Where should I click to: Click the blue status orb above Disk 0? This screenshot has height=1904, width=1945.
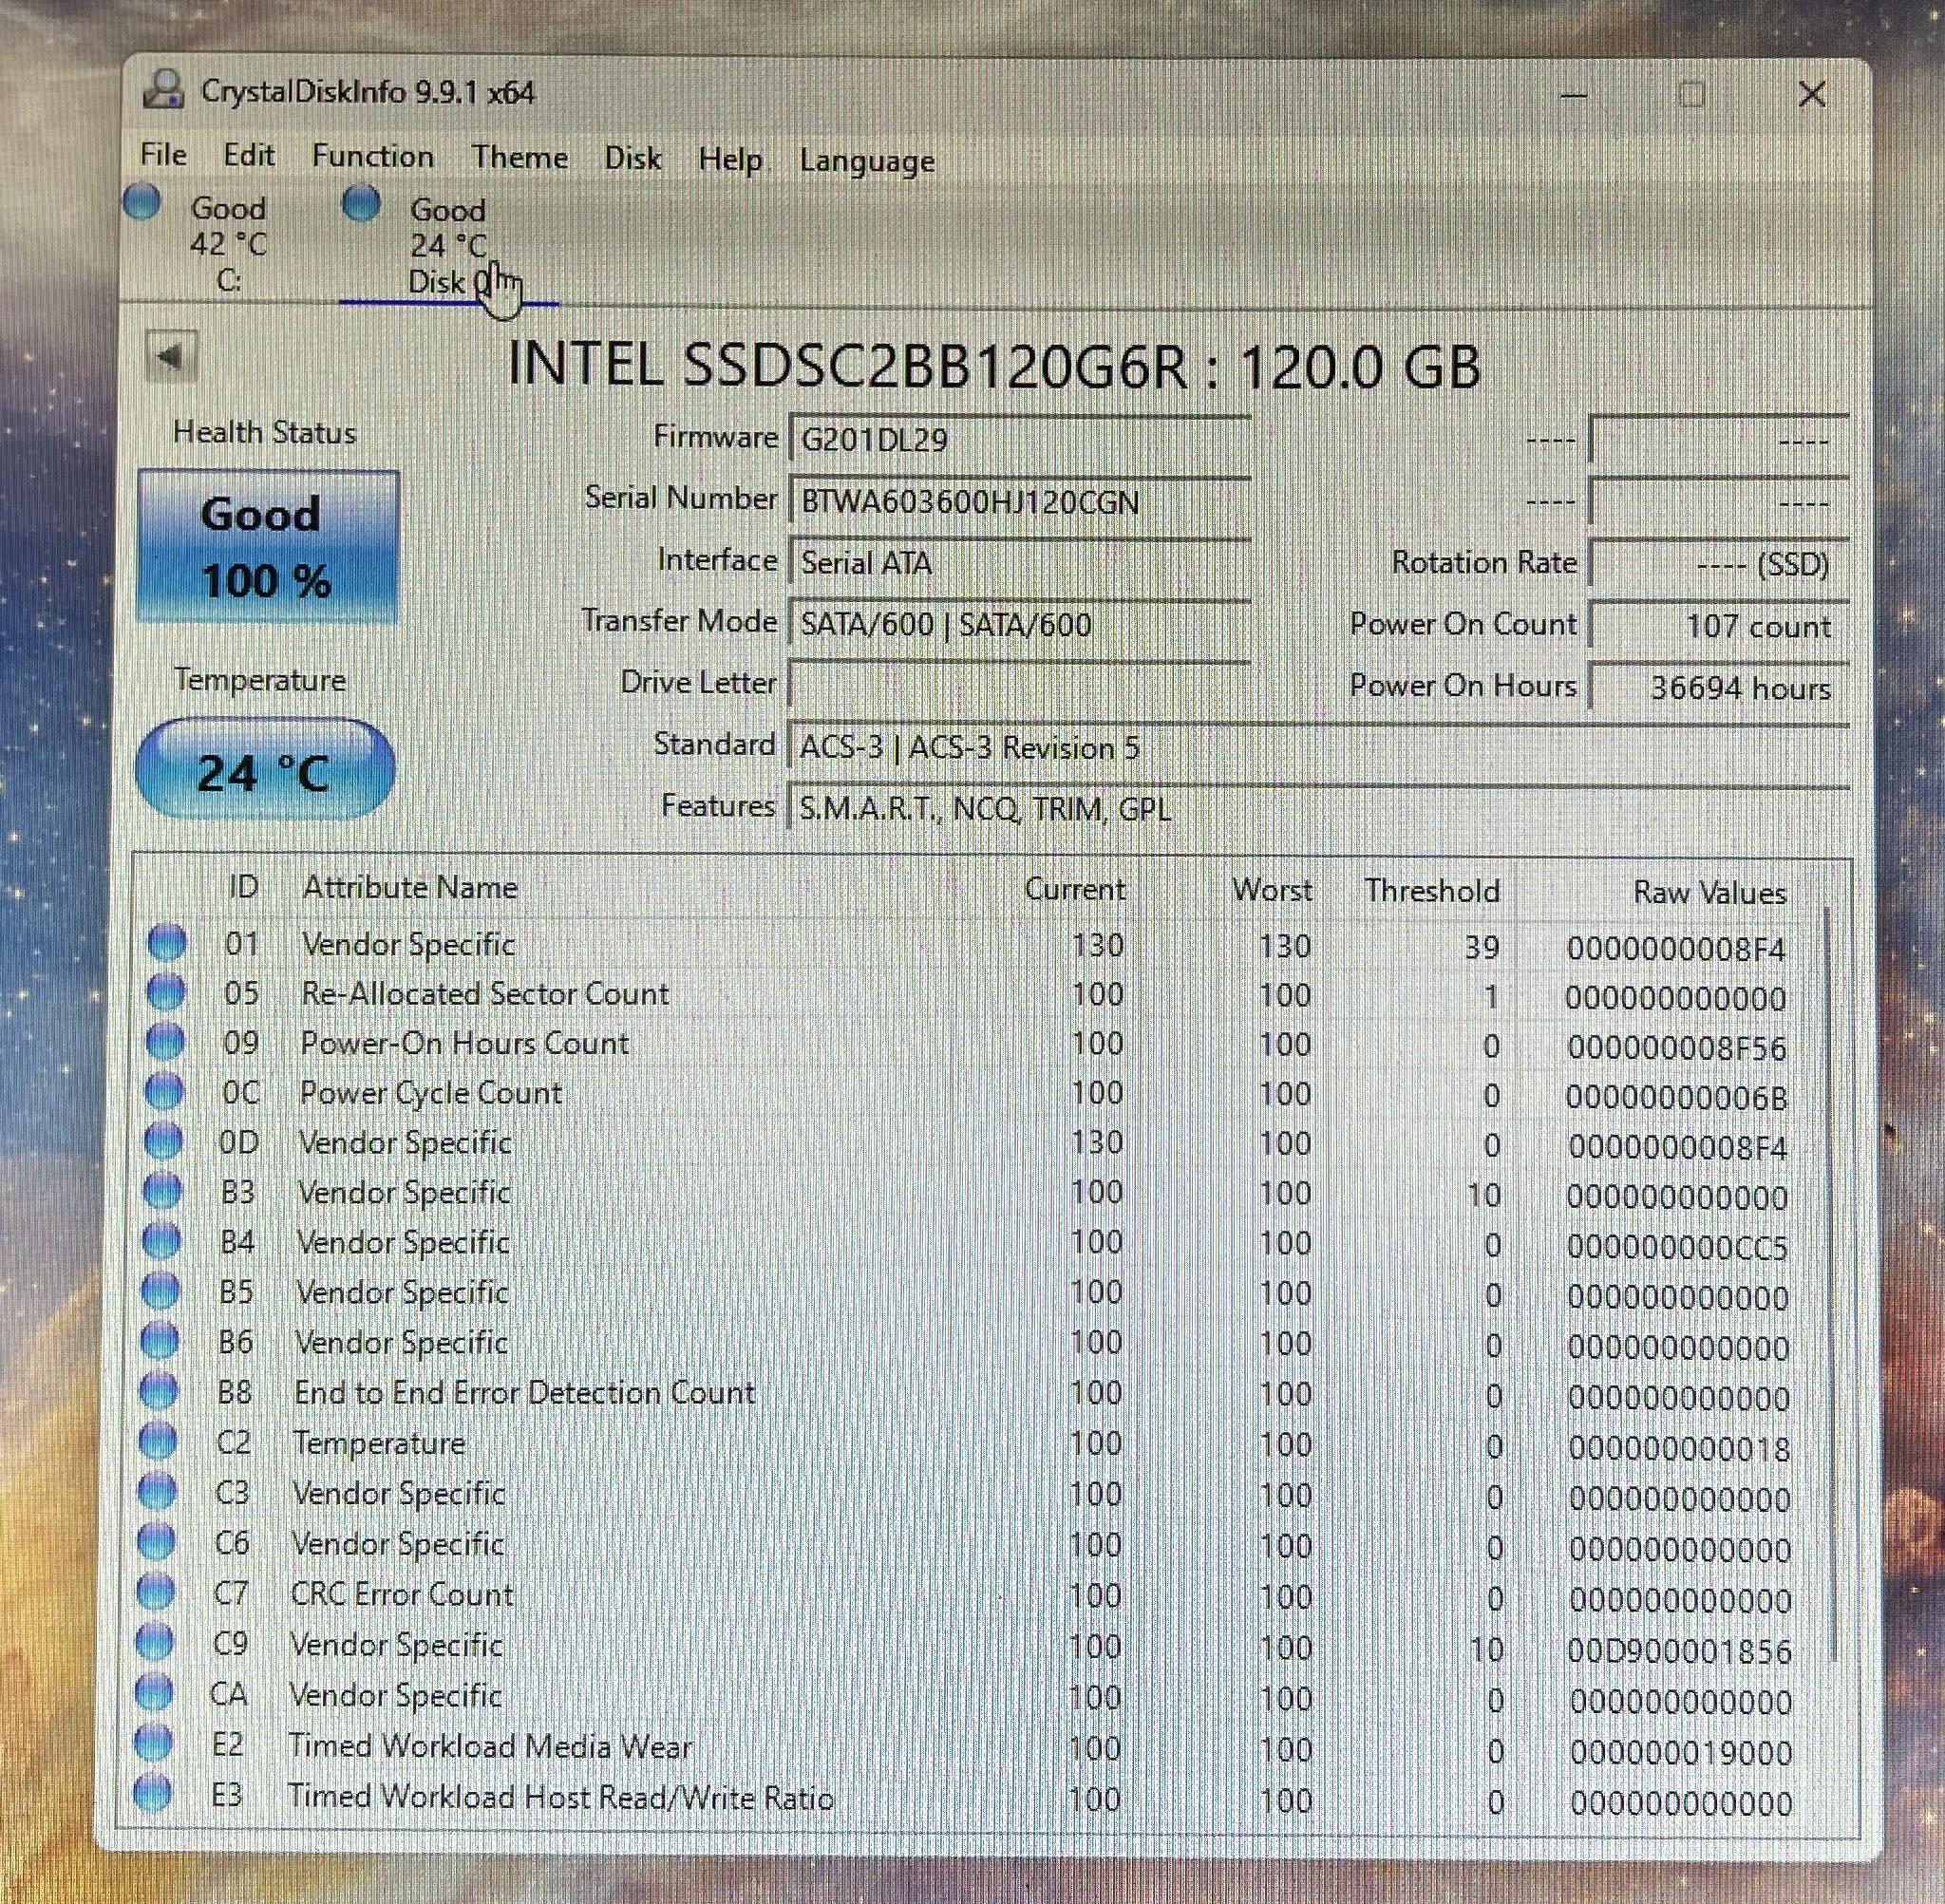[x=361, y=203]
